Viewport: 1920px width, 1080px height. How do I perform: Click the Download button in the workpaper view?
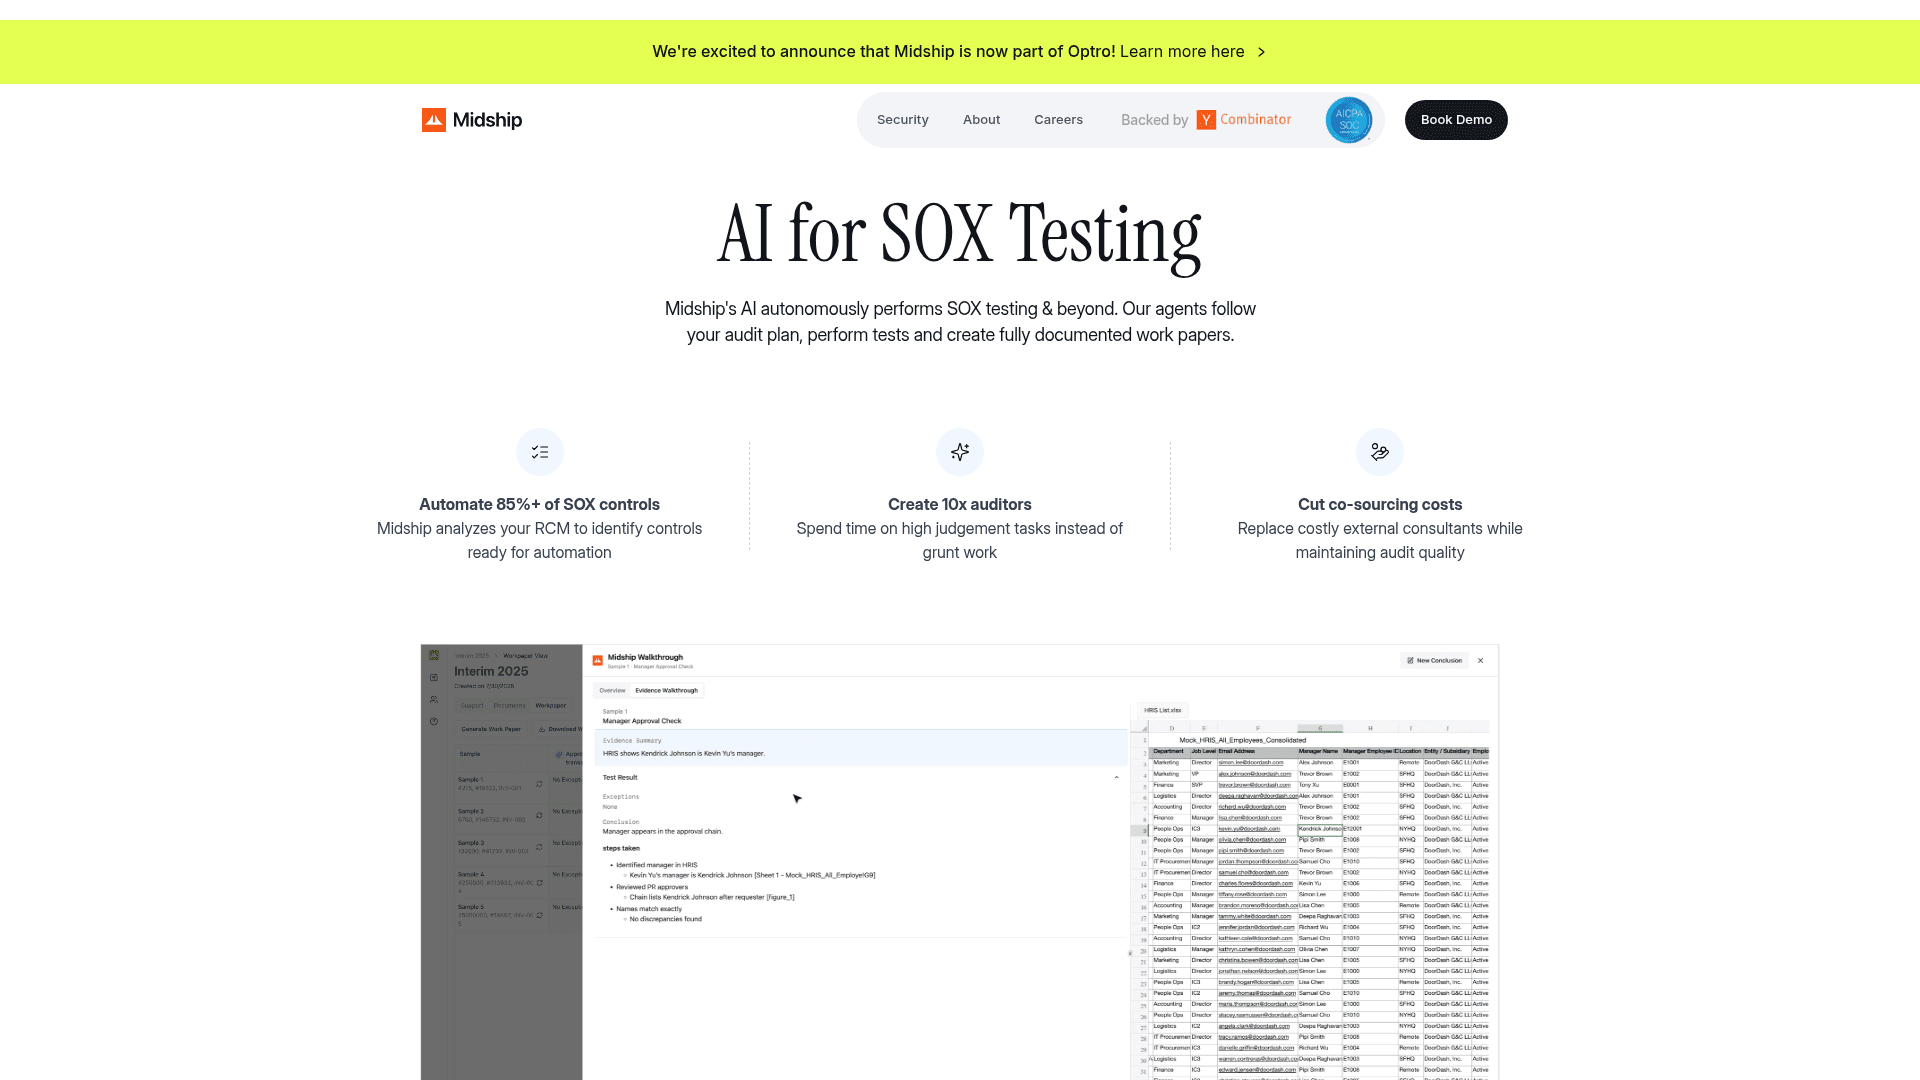tap(558, 729)
